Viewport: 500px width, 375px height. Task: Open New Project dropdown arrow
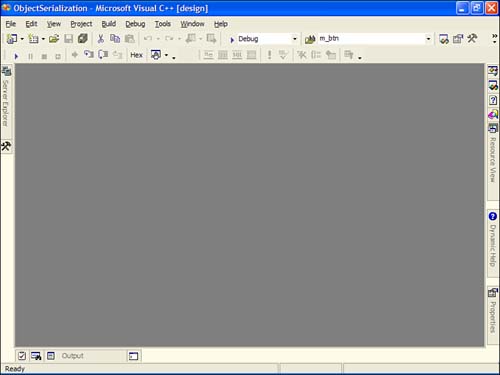click(x=22, y=39)
